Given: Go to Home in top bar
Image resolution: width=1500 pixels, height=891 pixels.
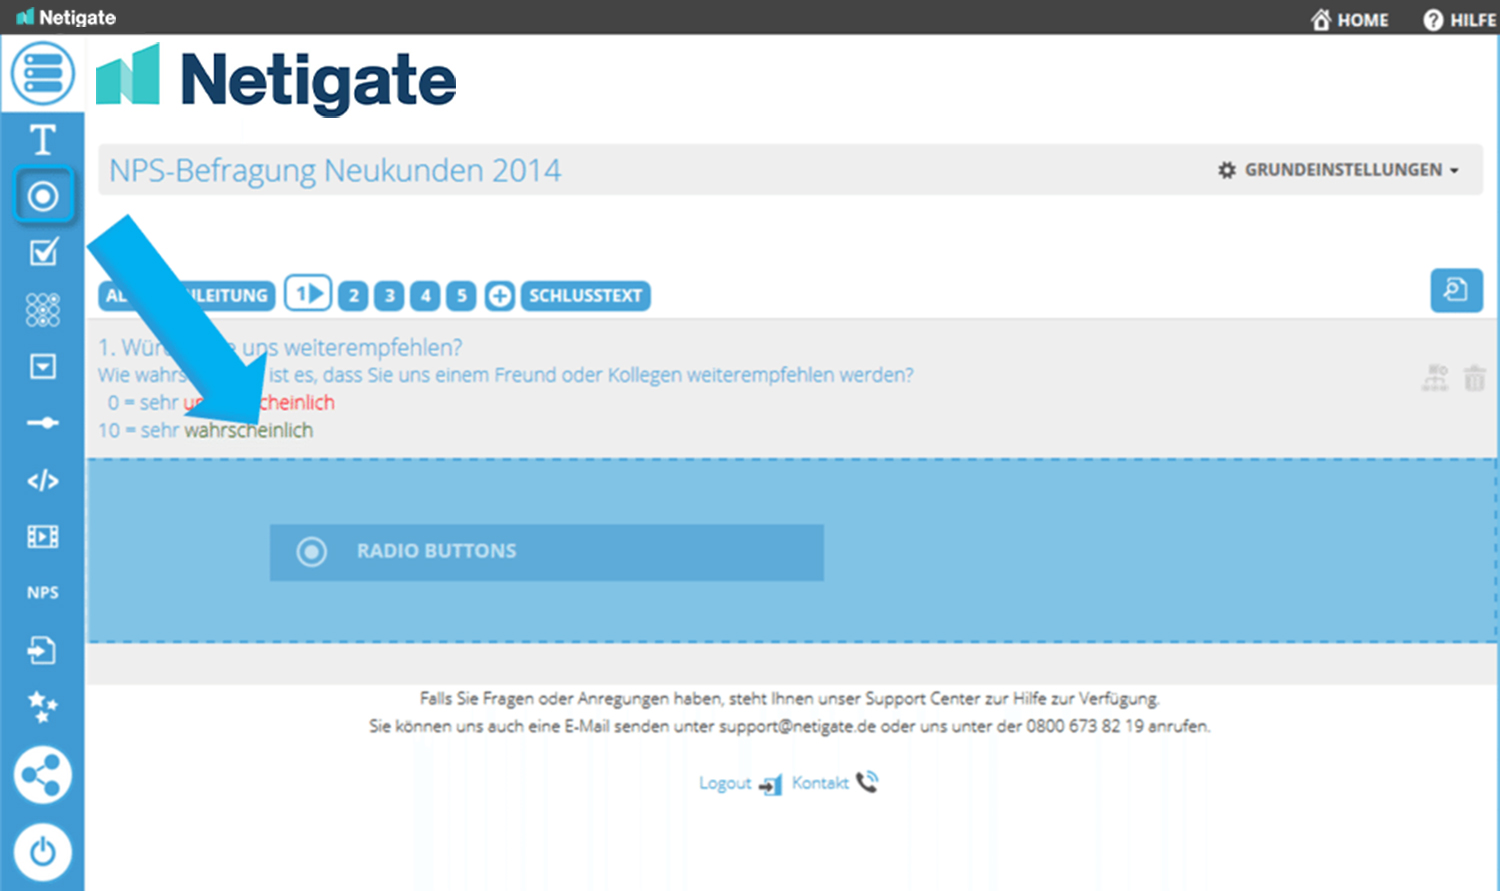Looking at the screenshot, I should pos(1350,20).
